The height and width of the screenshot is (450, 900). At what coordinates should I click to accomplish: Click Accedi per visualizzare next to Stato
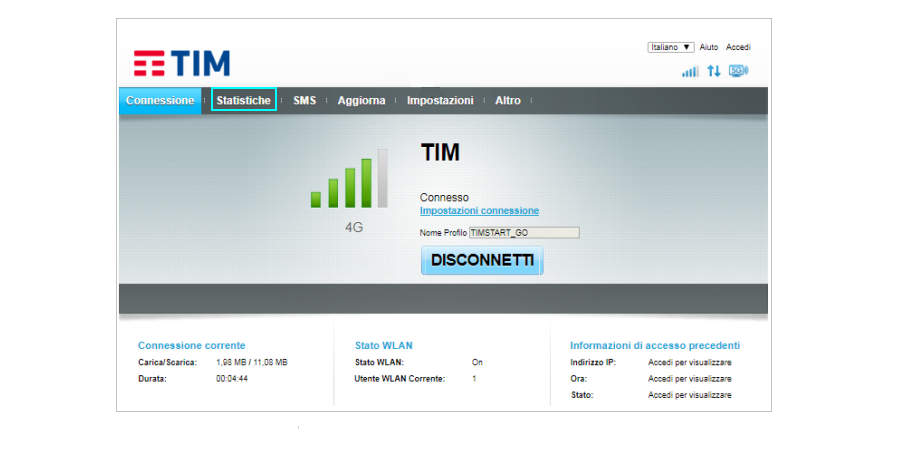pyautogui.click(x=690, y=395)
